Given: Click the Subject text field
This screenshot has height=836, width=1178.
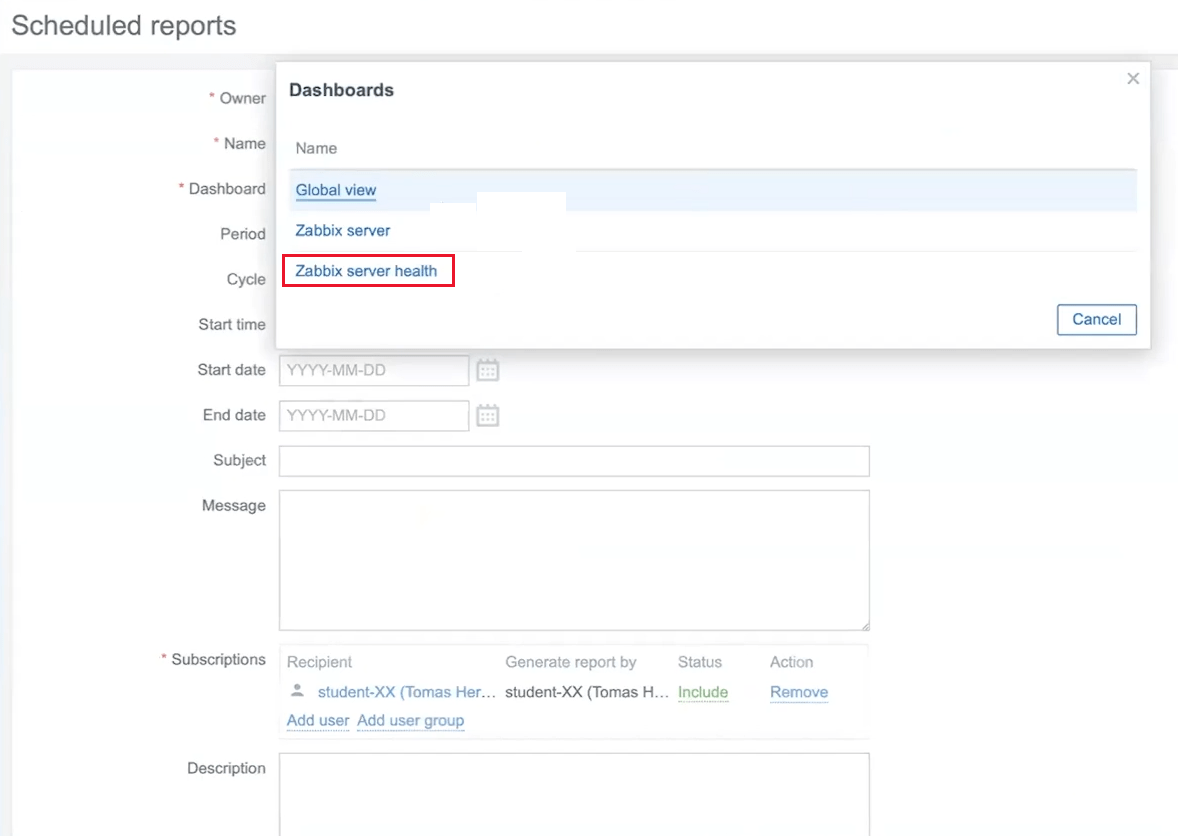Looking at the screenshot, I should pyautogui.click(x=573, y=461).
